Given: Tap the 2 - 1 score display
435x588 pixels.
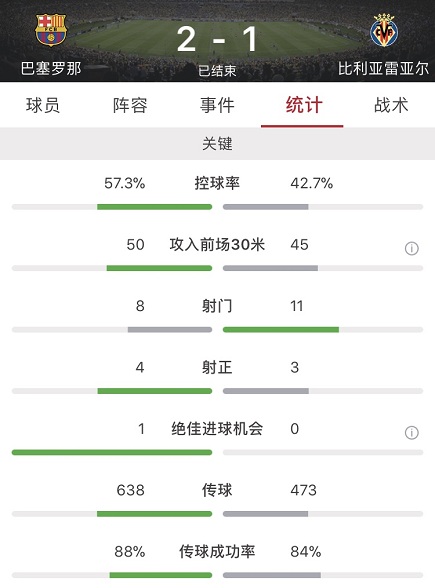Looking at the screenshot, I should pos(217,39).
